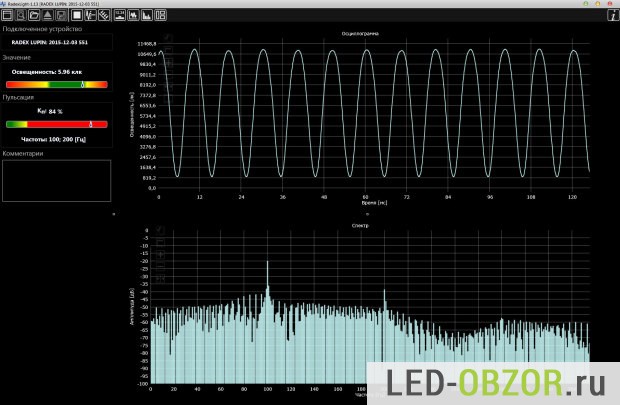
Task: Click the greyed-out save icon in the toolbar
Action: 61,15
